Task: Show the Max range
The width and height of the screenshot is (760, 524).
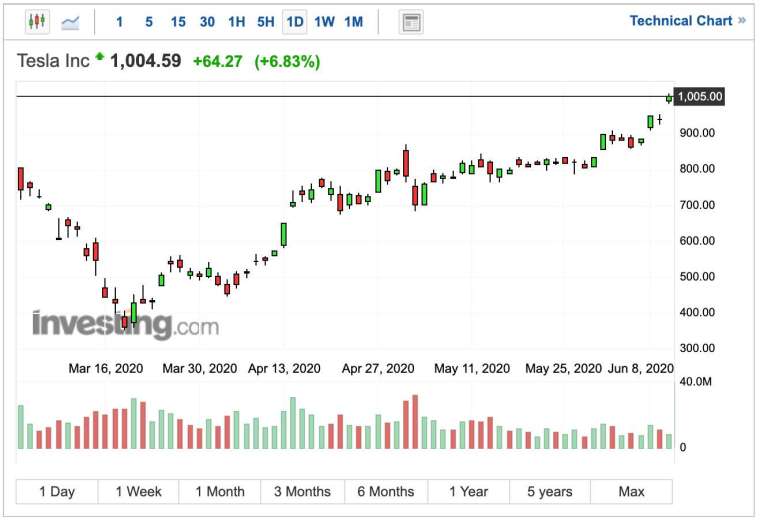Action: click(x=632, y=492)
